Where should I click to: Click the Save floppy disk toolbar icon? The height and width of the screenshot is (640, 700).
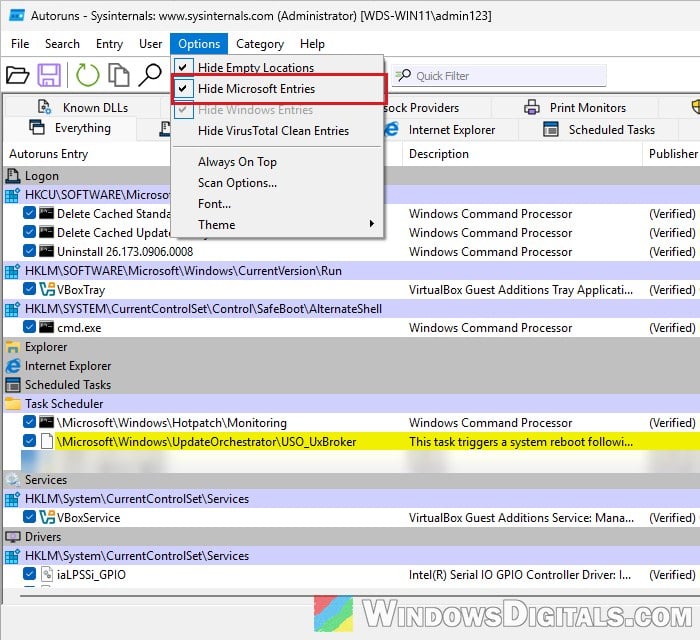pyautogui.click(x=49, y=75)
